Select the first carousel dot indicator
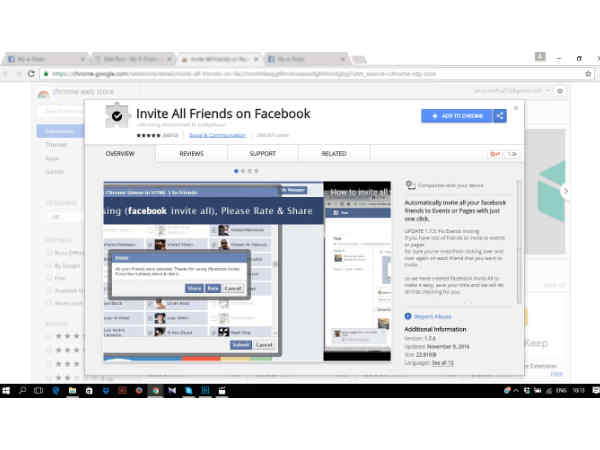Screen dimensions: 600x450 236,171
